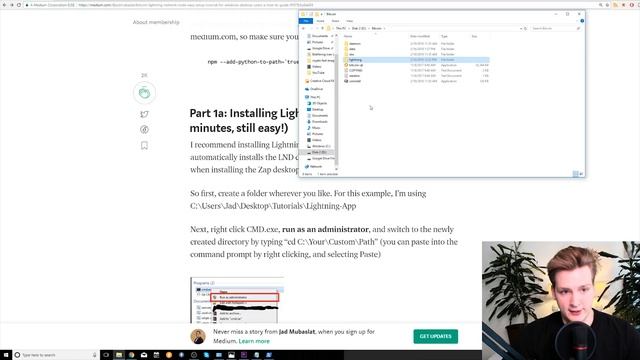Sort files by Size column
The height and width of the screenshot is (360, 640).
(x=474, y=36)
